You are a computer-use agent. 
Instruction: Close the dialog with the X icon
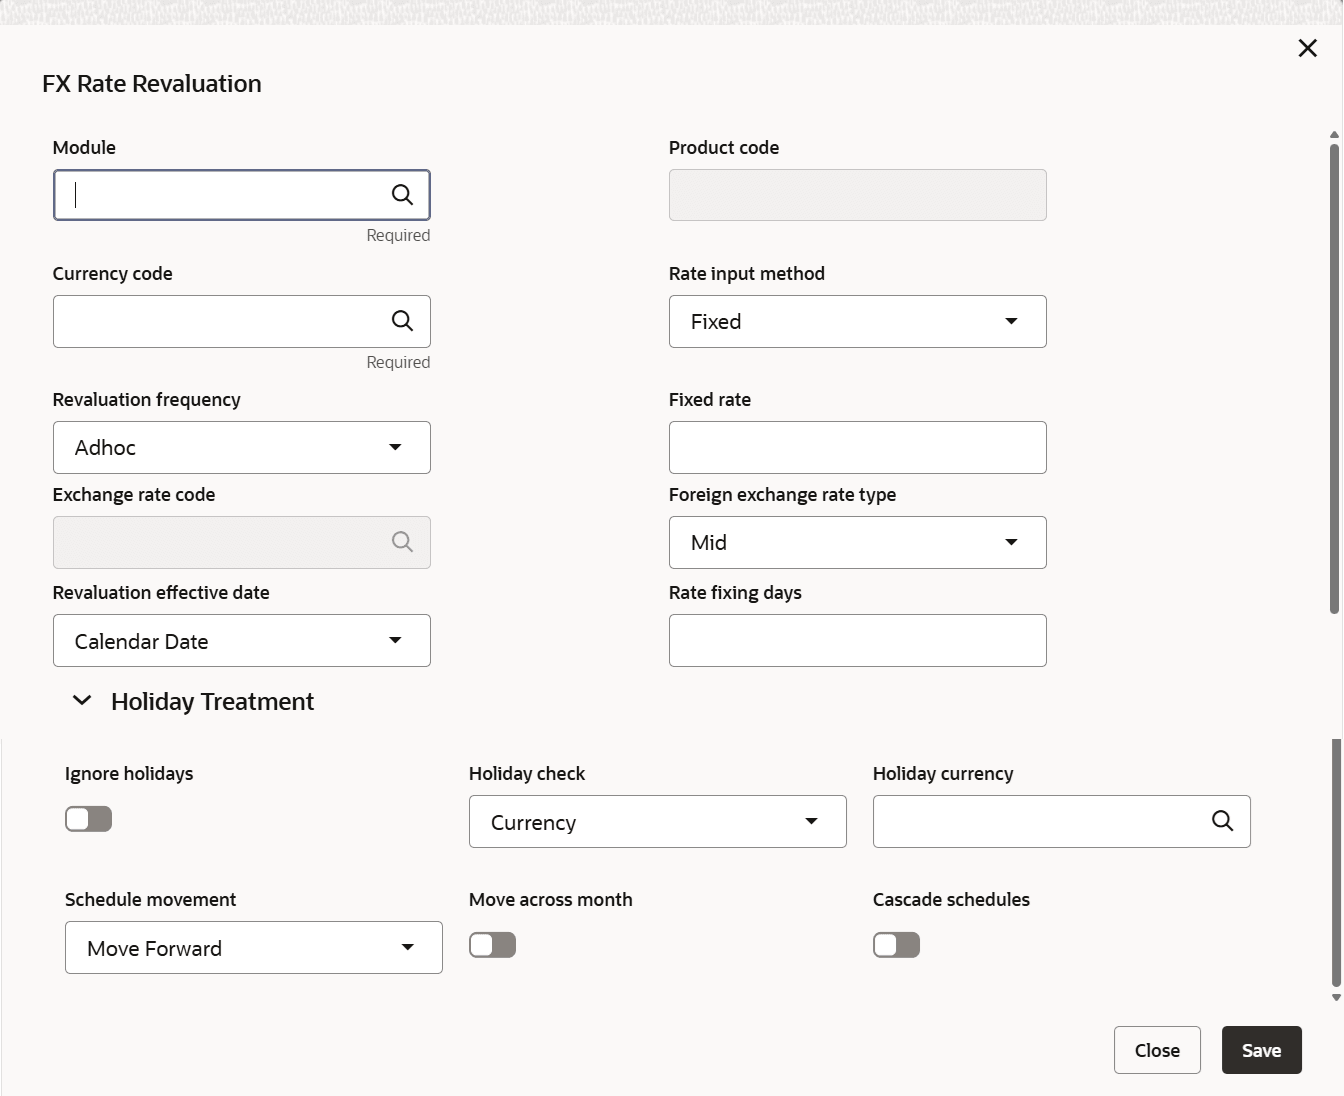[x=1307, y=48]
